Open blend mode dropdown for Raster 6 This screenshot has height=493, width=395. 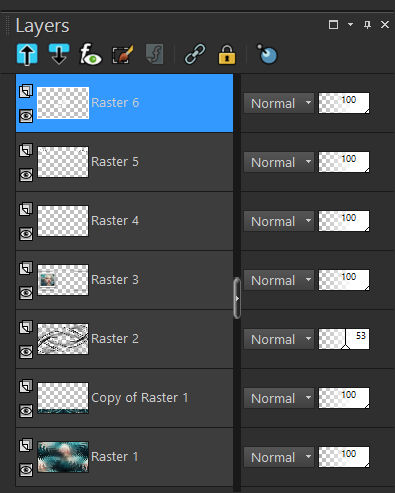279,103
